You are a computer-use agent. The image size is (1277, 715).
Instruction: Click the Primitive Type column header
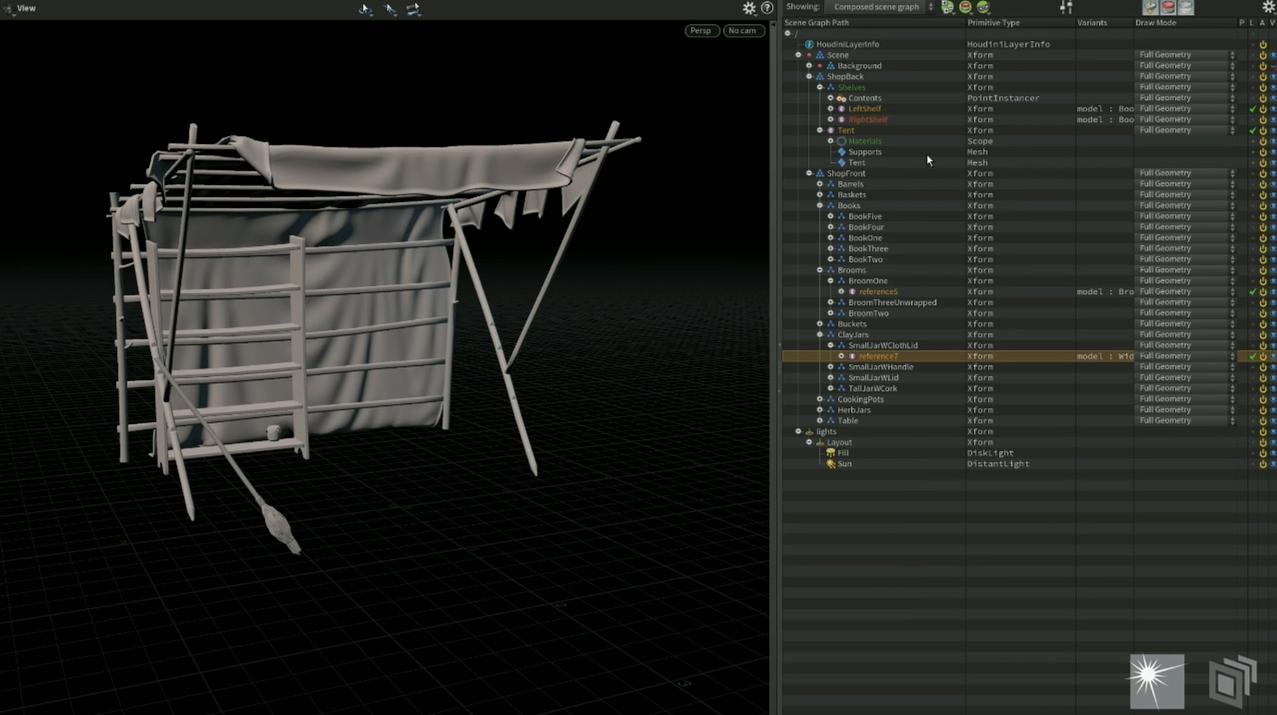(1019, 23)
